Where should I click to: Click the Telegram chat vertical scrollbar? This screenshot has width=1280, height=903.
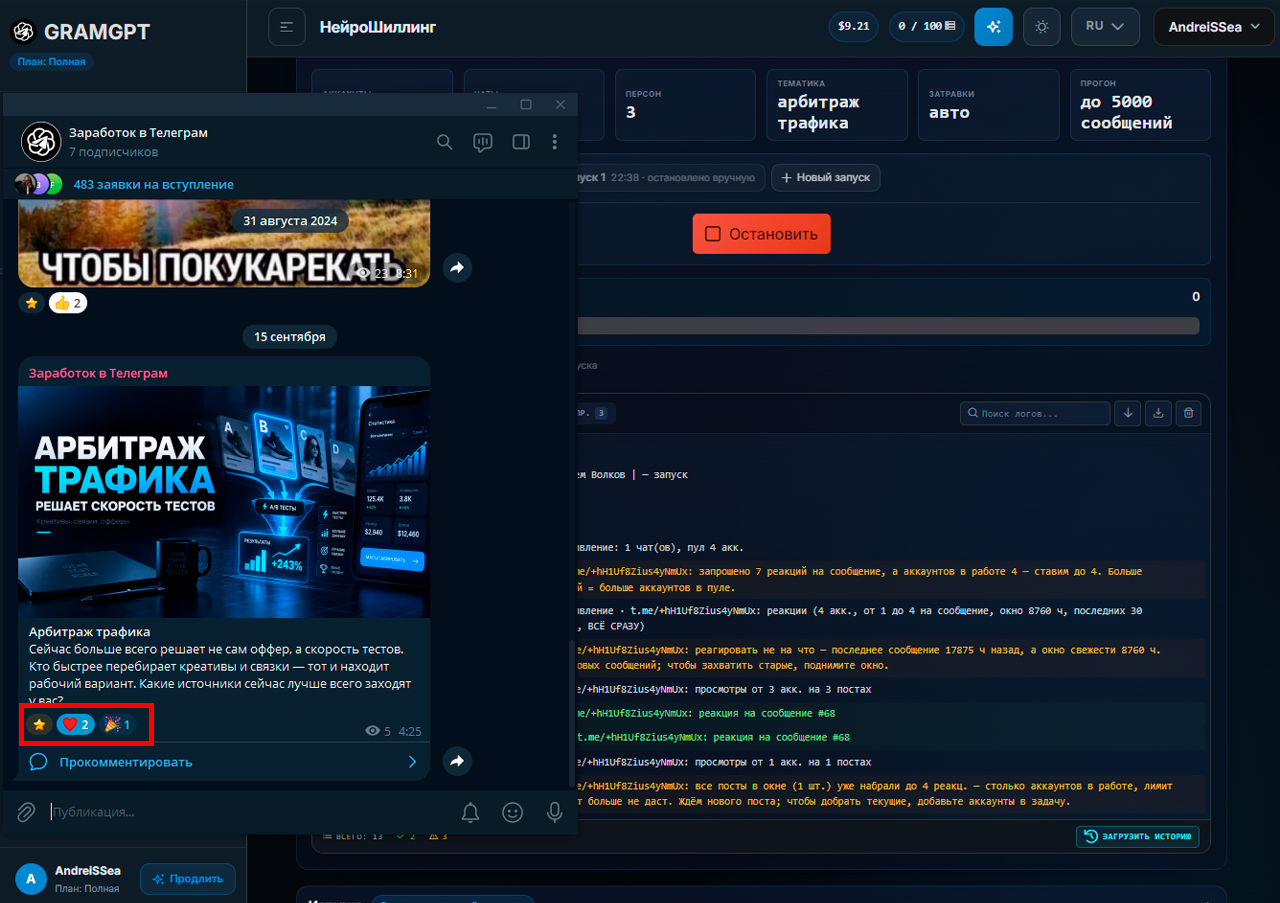(572, 712)
